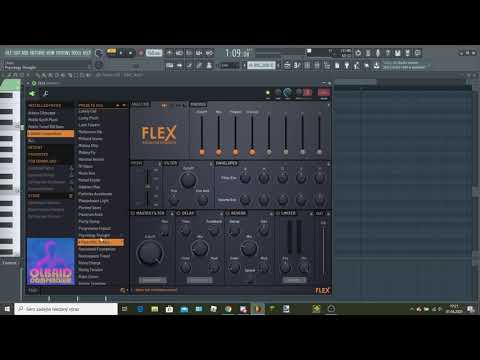The height and width of the screenshot is (360, 480).
Task: Toggle the REVERB section enable switch
Action: coord(228,213)
